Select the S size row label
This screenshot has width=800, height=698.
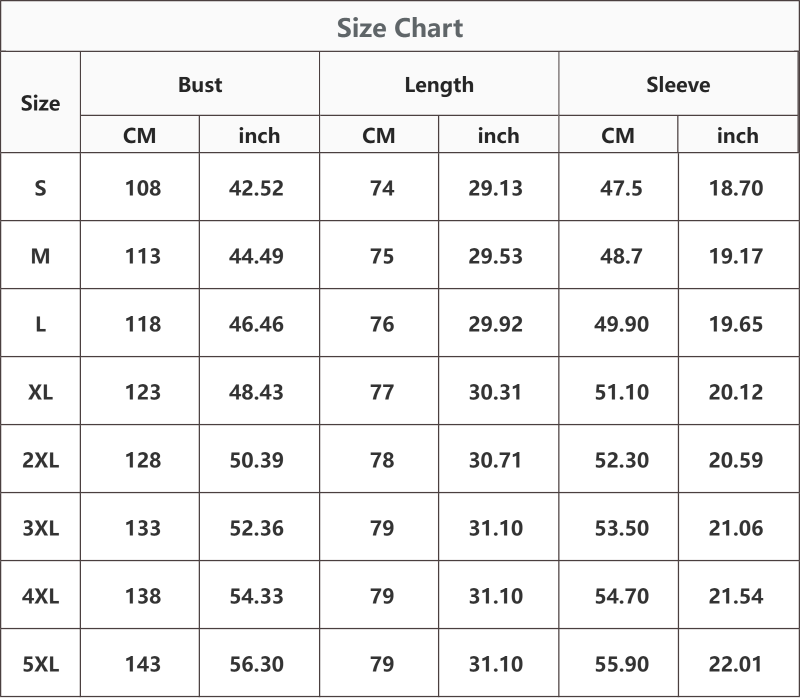pyautogui.click(x=40, y=188)
